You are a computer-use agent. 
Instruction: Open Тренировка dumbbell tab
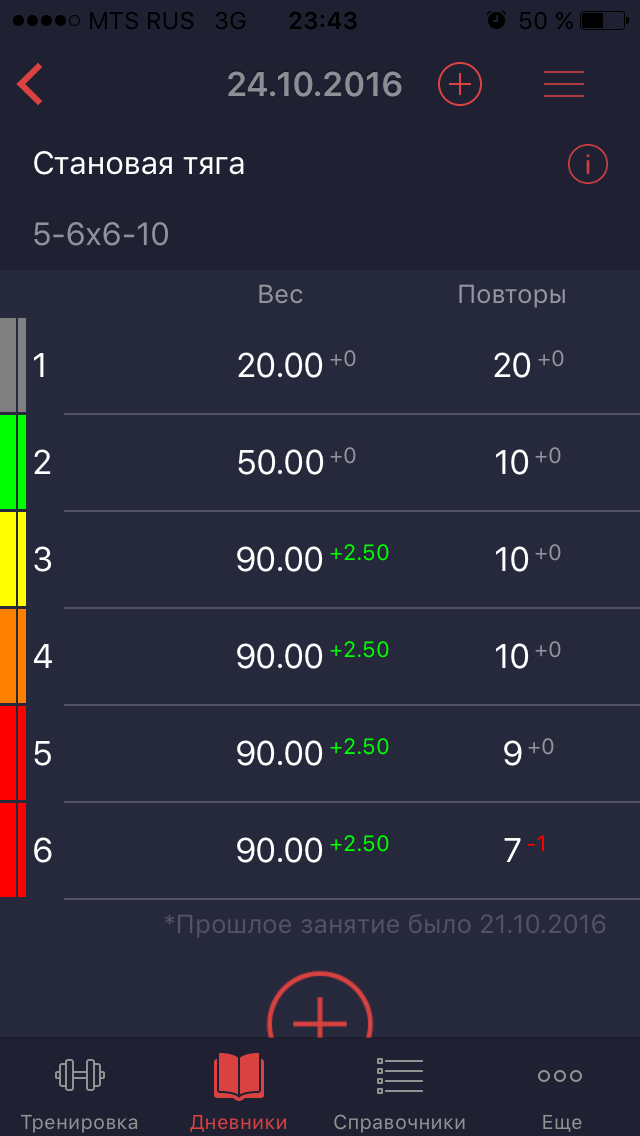(80, 1092)
